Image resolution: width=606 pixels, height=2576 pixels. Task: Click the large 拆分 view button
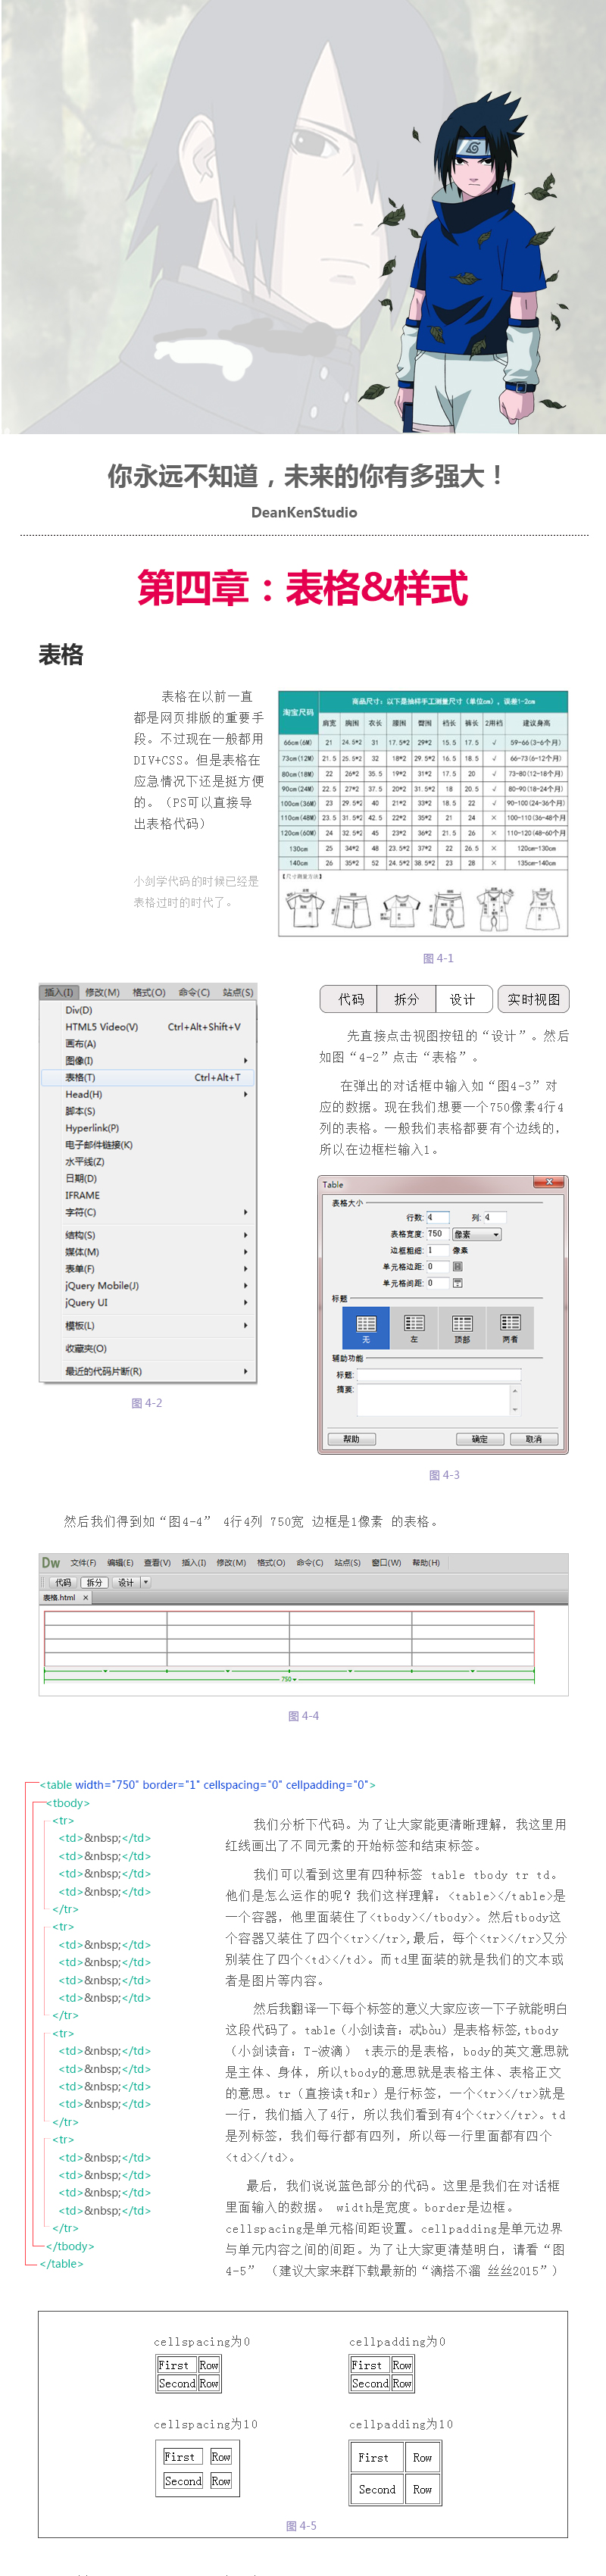point(406,999)
